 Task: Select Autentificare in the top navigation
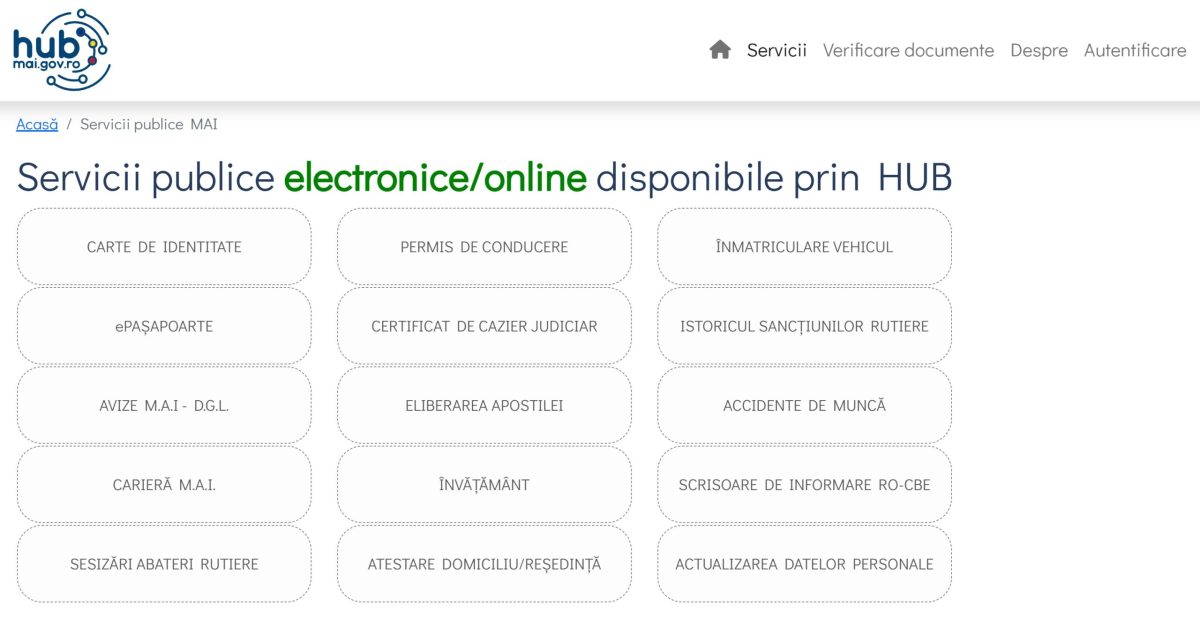pyautogui.click(x=1135, y=50)
